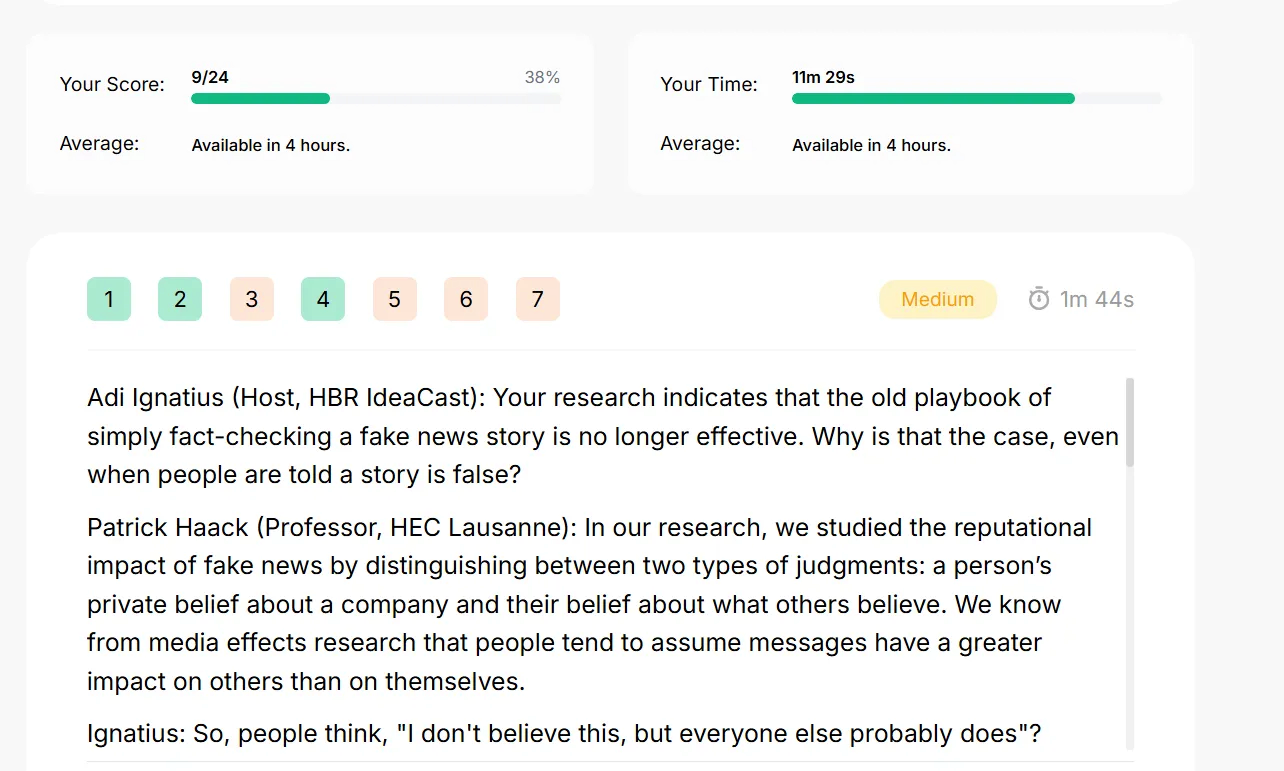This screenshot has width=1284, height=771.
Task: Open question 3 marked incorrect
Action: click(252, 299)
